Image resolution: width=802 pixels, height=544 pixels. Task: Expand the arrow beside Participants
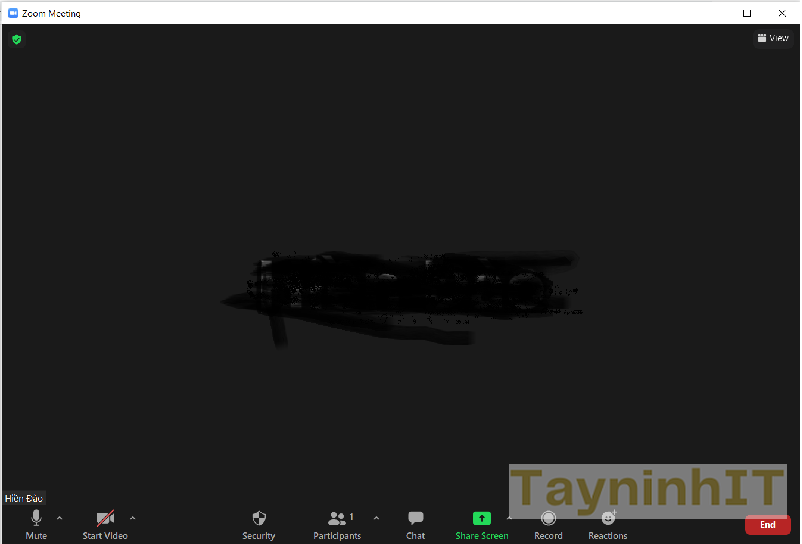tap(376, 518)
